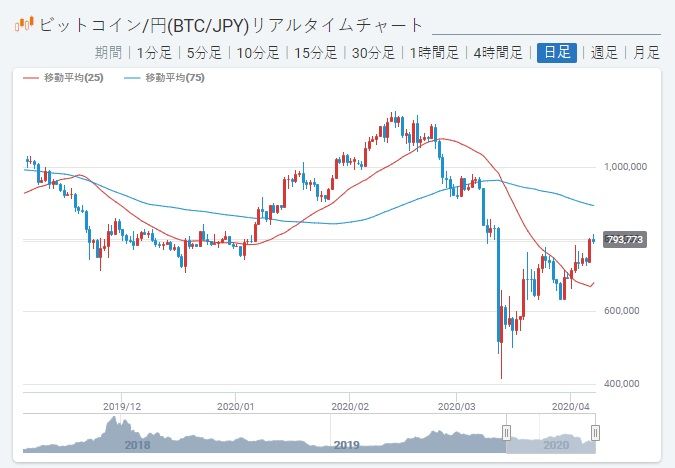Choose the 1時間足 timeframe
Screen dimensions: 675x468
pos(435,53)
